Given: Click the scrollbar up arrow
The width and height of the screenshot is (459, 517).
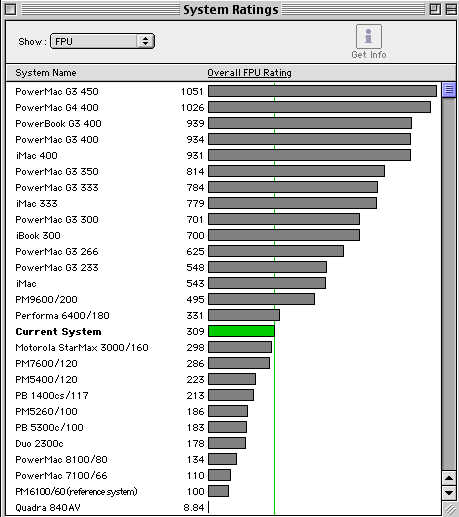Looking at the screenshot, I should pos(449,478).
